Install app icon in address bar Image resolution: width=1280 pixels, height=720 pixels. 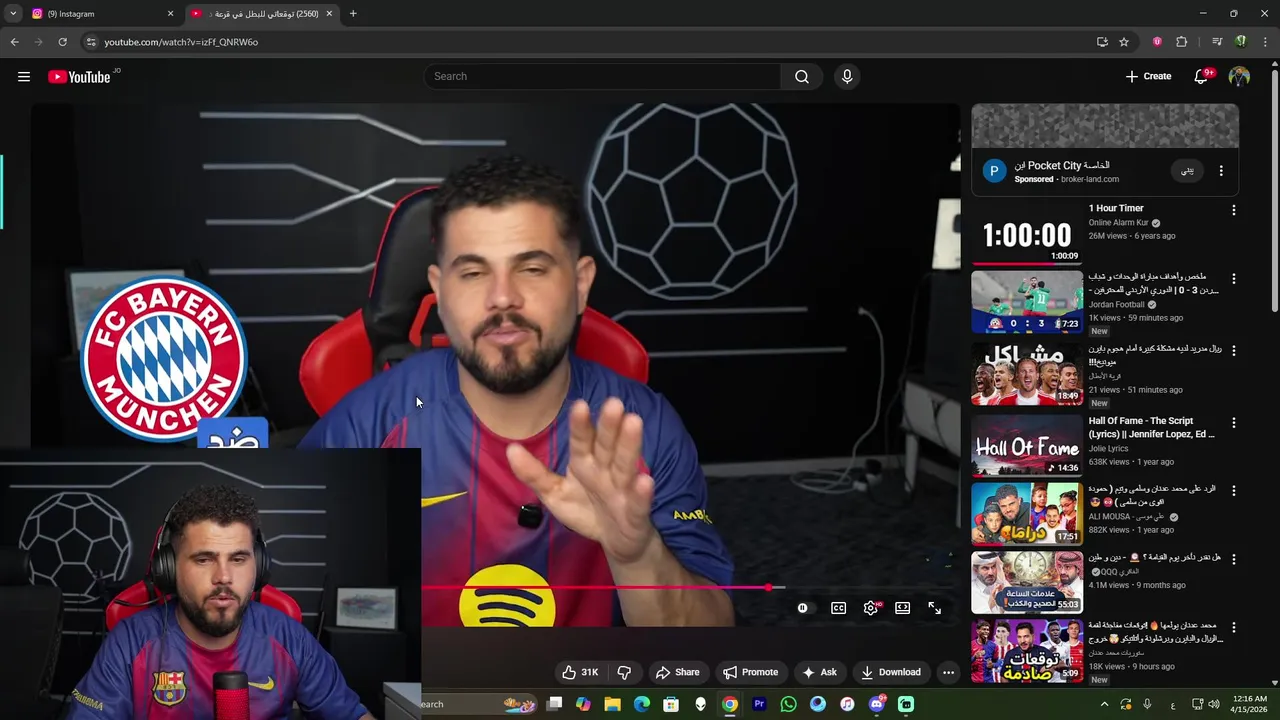tap(1102, 42)
